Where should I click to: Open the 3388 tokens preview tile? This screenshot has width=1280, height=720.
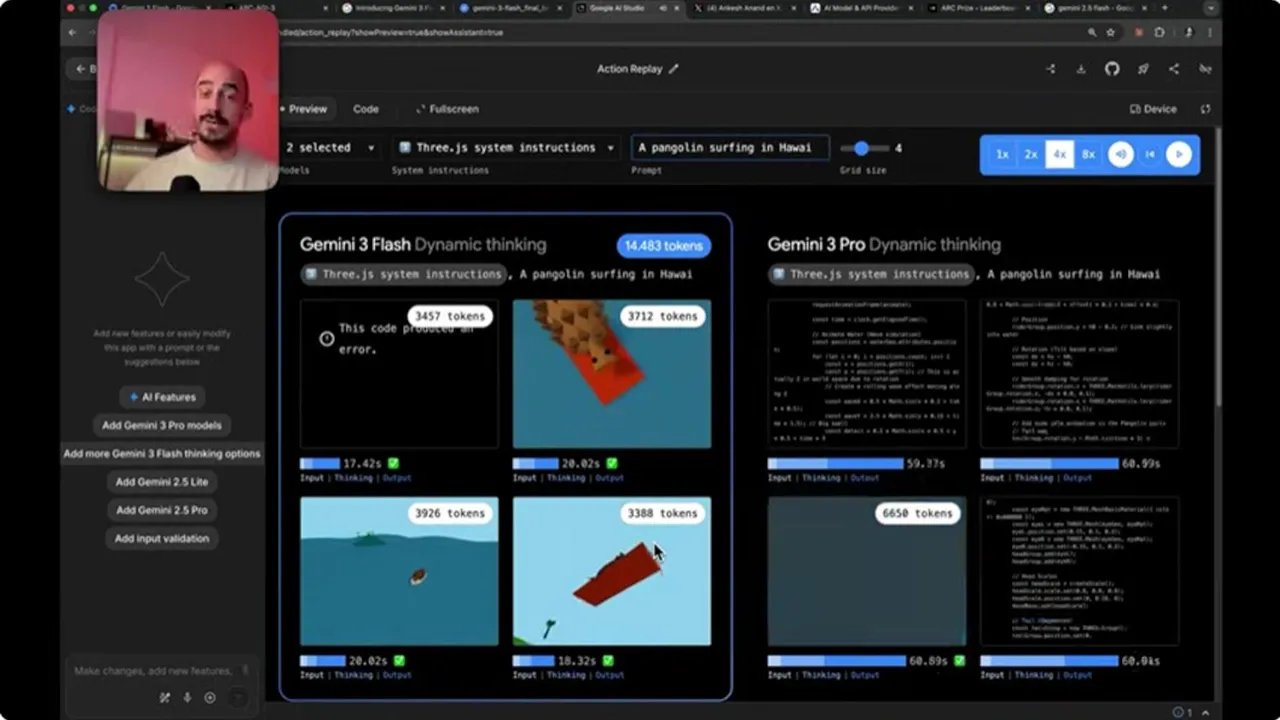[612, 571]
